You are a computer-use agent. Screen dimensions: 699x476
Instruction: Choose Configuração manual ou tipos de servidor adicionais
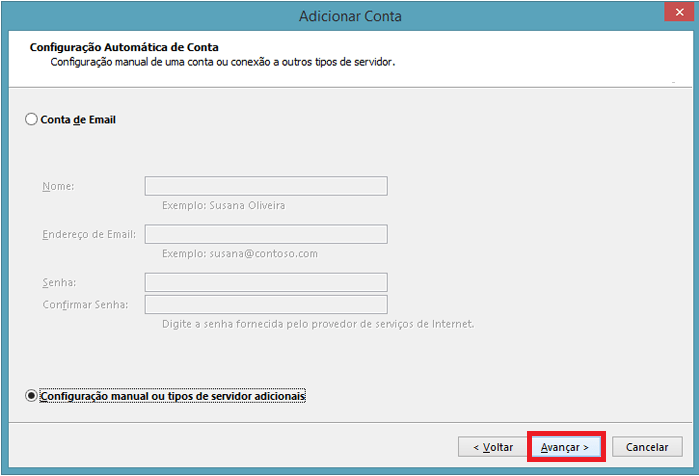pyautogui.click(x=32, y=396)
